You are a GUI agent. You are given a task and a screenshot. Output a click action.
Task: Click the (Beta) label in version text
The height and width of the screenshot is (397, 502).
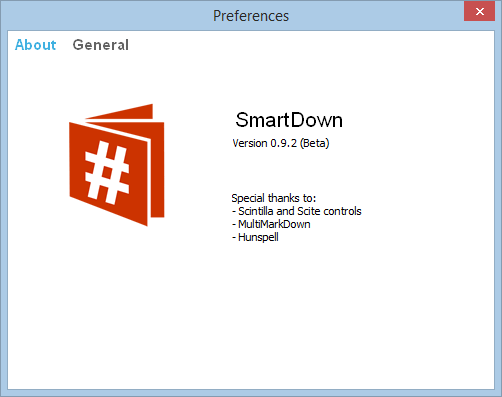(x=315, y=143)
